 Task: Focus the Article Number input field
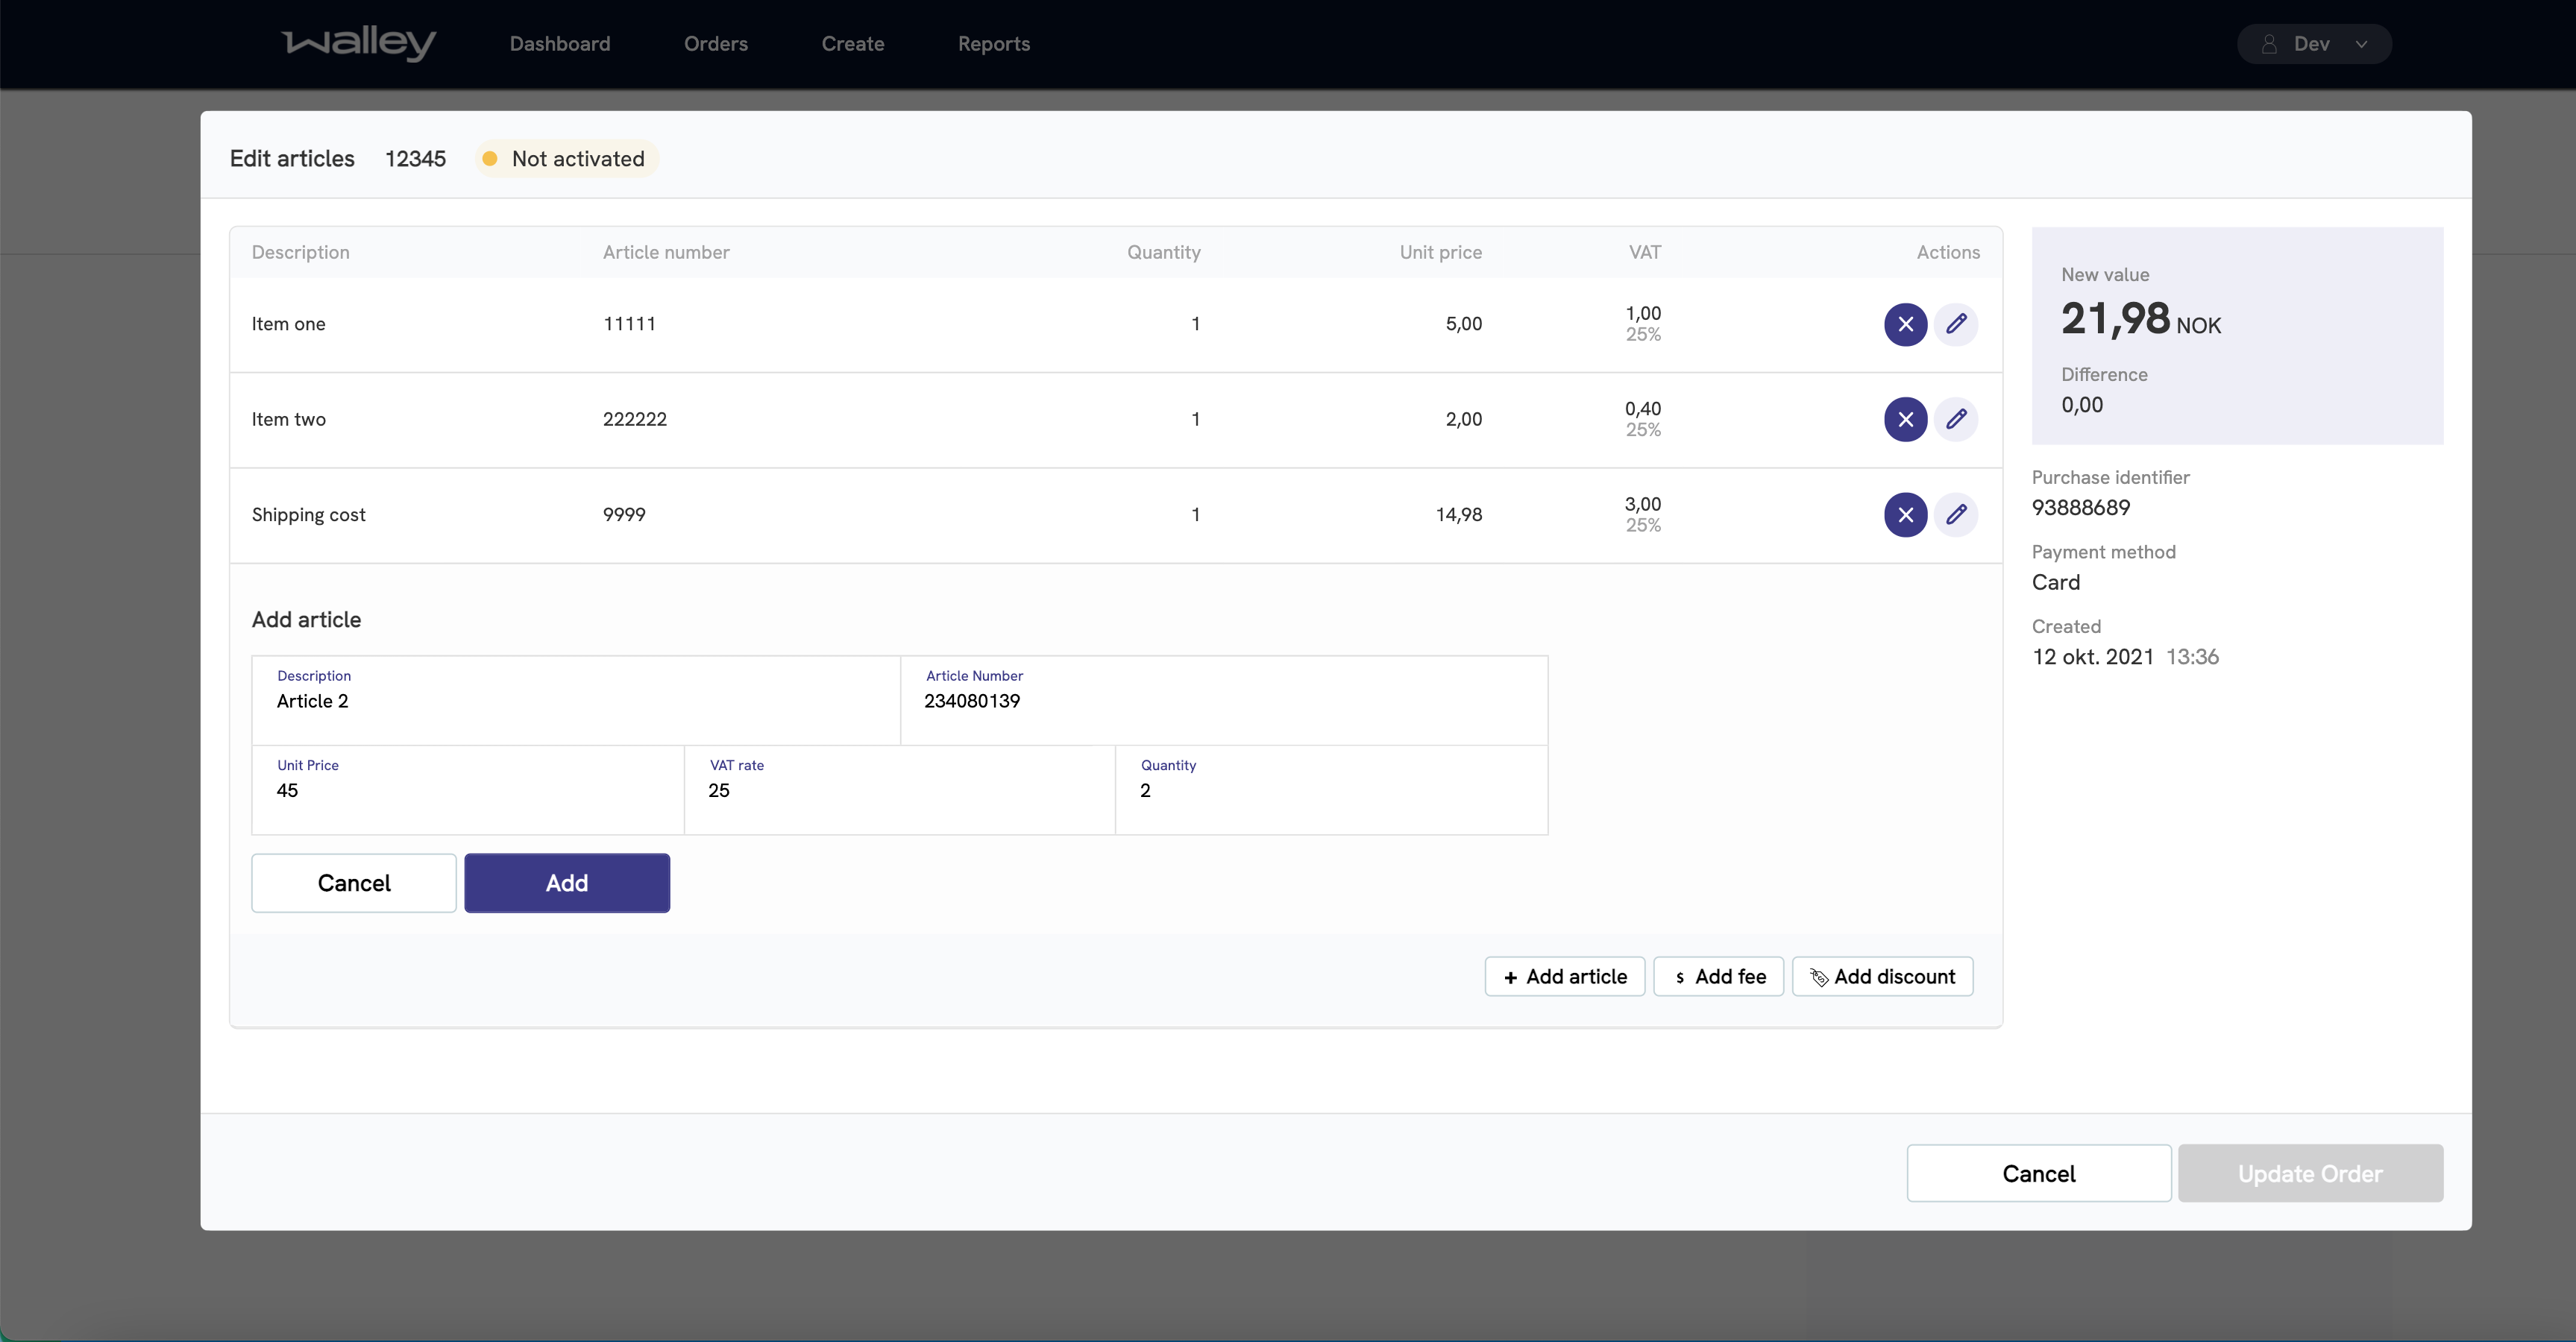(1224, 701)
